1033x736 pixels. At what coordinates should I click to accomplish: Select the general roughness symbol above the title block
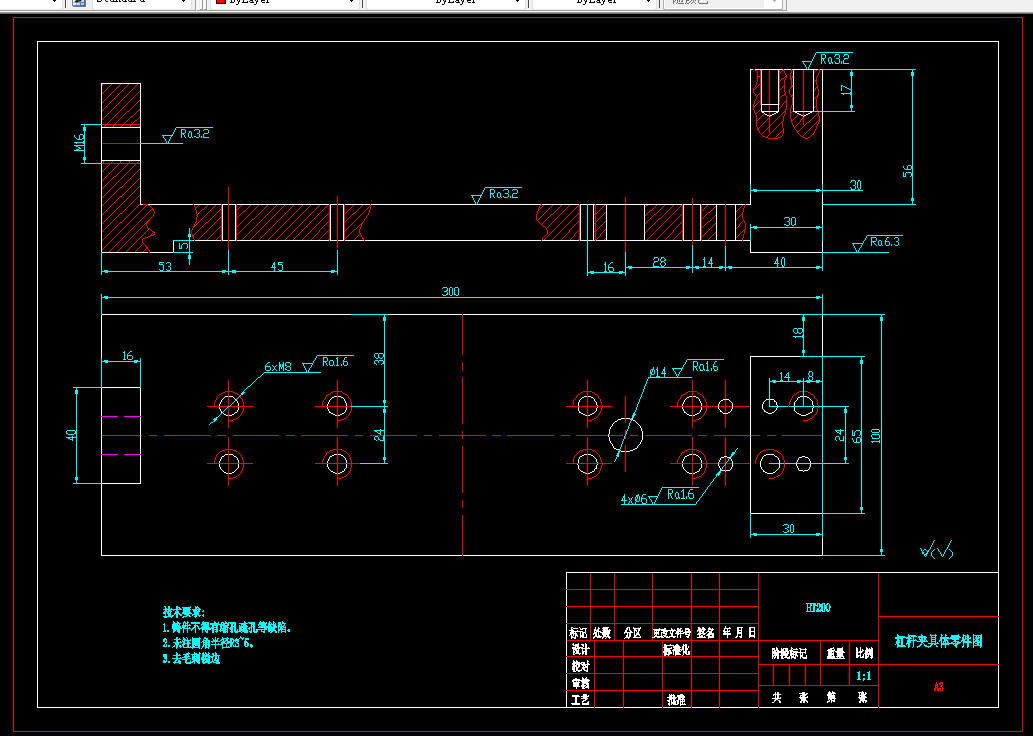936,550
